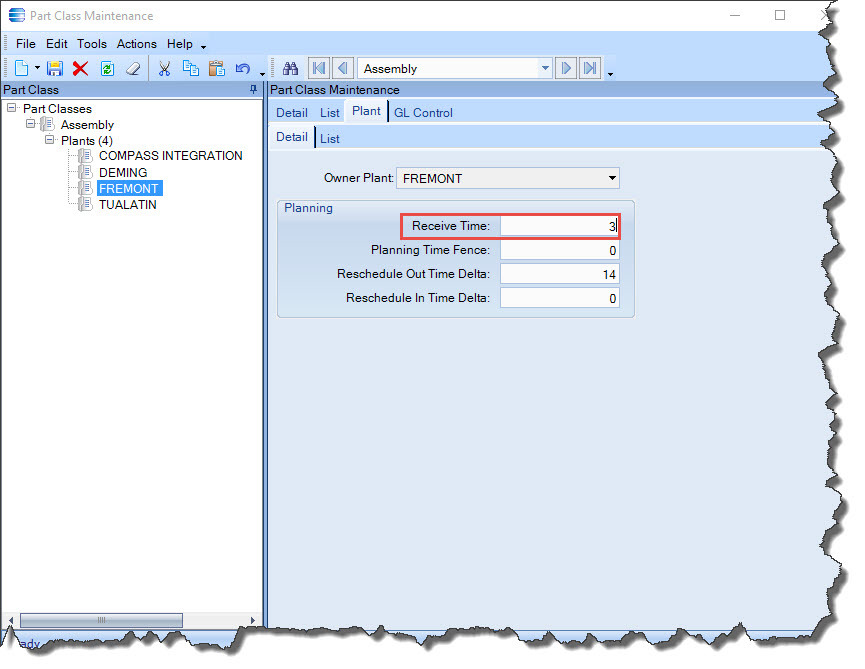Click the Planning Time Fence field
The image size is (865, 669).
pos(559,250)
